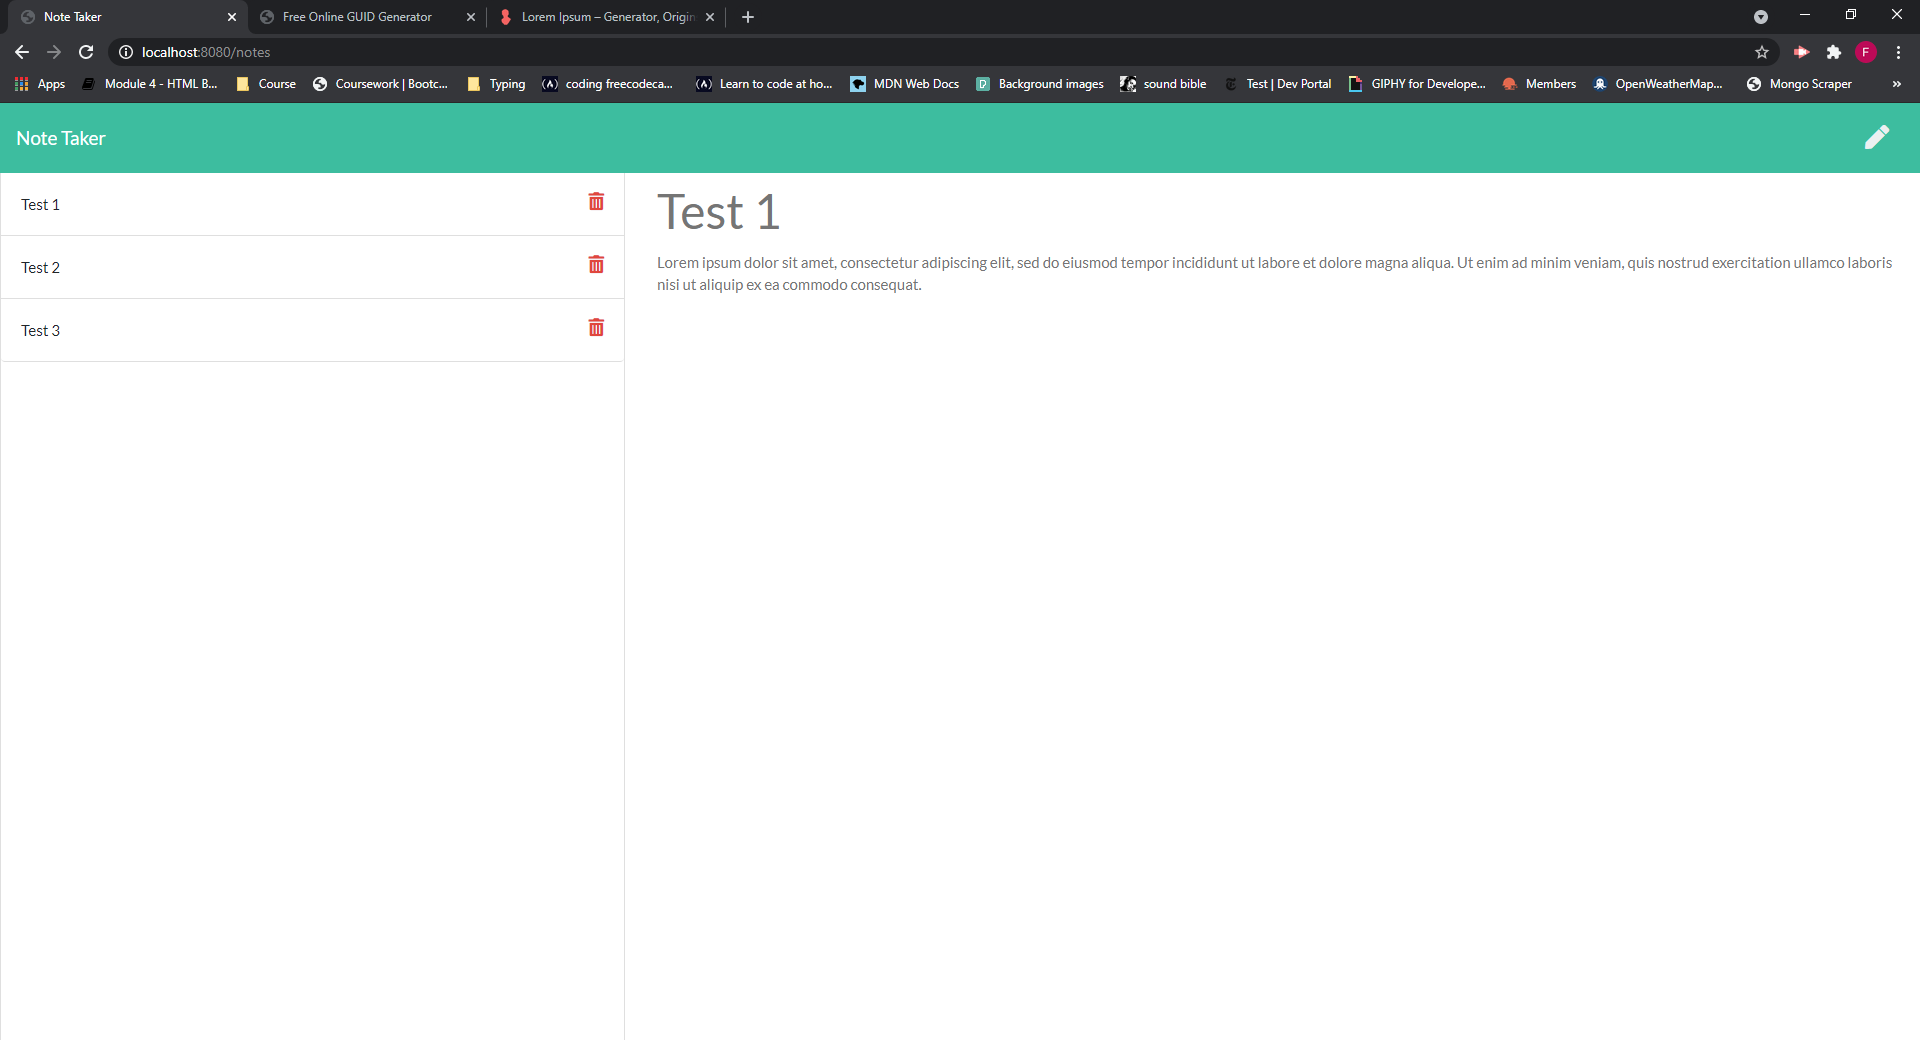Open the Course bookmark folder
Image resolution: width=1920 pixels, height=1040 pixels.
[266, 84]
